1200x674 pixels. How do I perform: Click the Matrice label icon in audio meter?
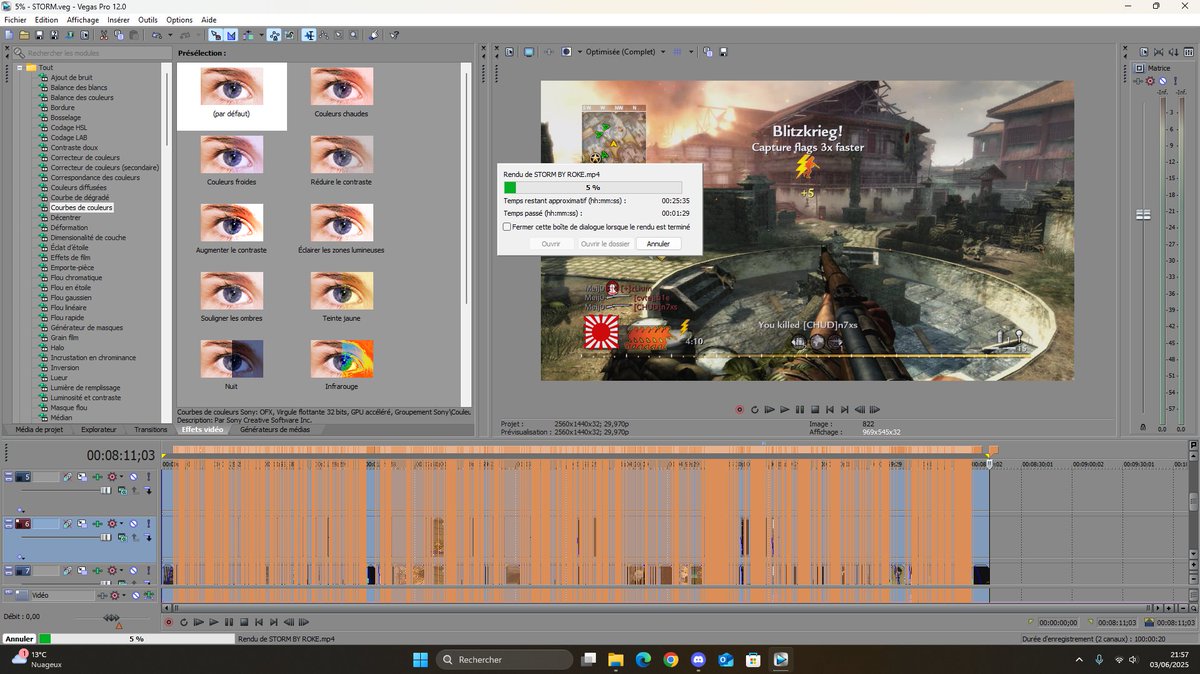pos(1139,68)
